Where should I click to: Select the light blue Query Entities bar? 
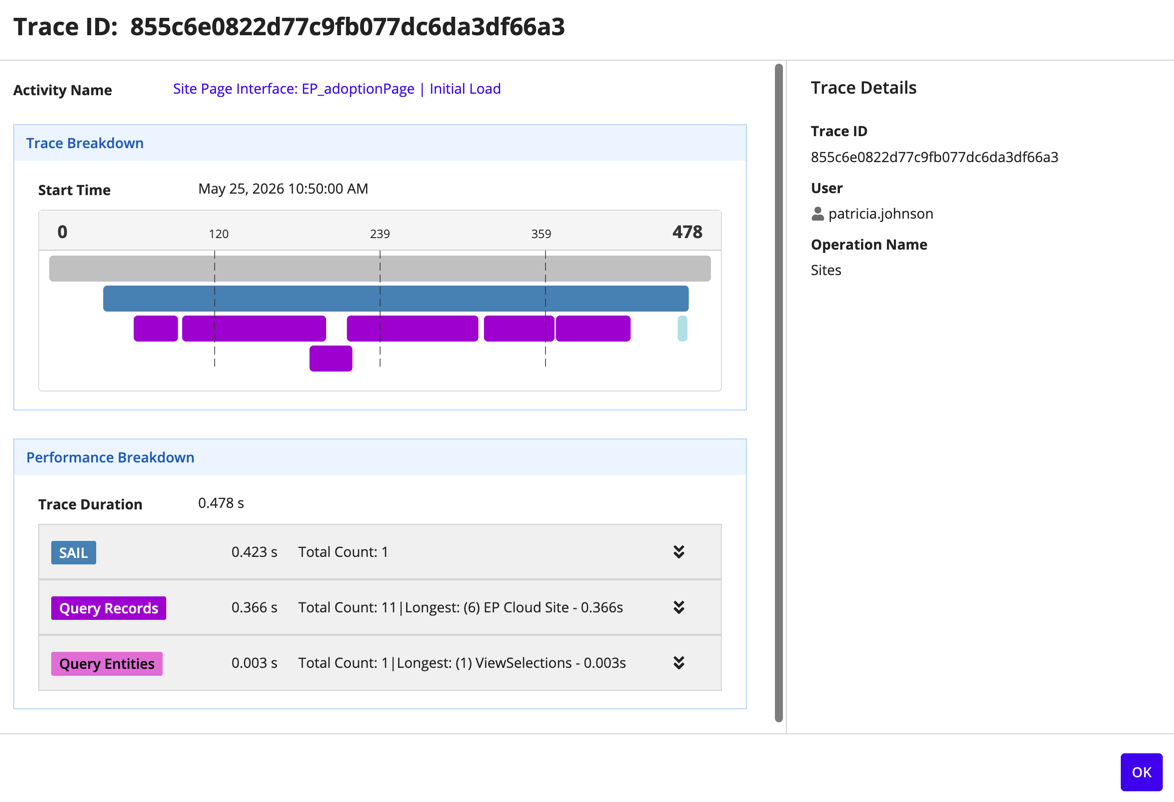(682, 329)
